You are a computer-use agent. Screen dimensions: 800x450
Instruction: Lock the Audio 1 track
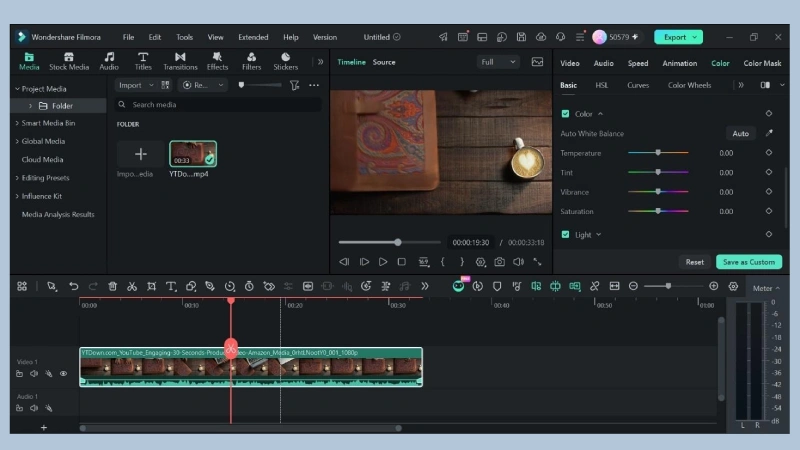(x=19, y=408)
